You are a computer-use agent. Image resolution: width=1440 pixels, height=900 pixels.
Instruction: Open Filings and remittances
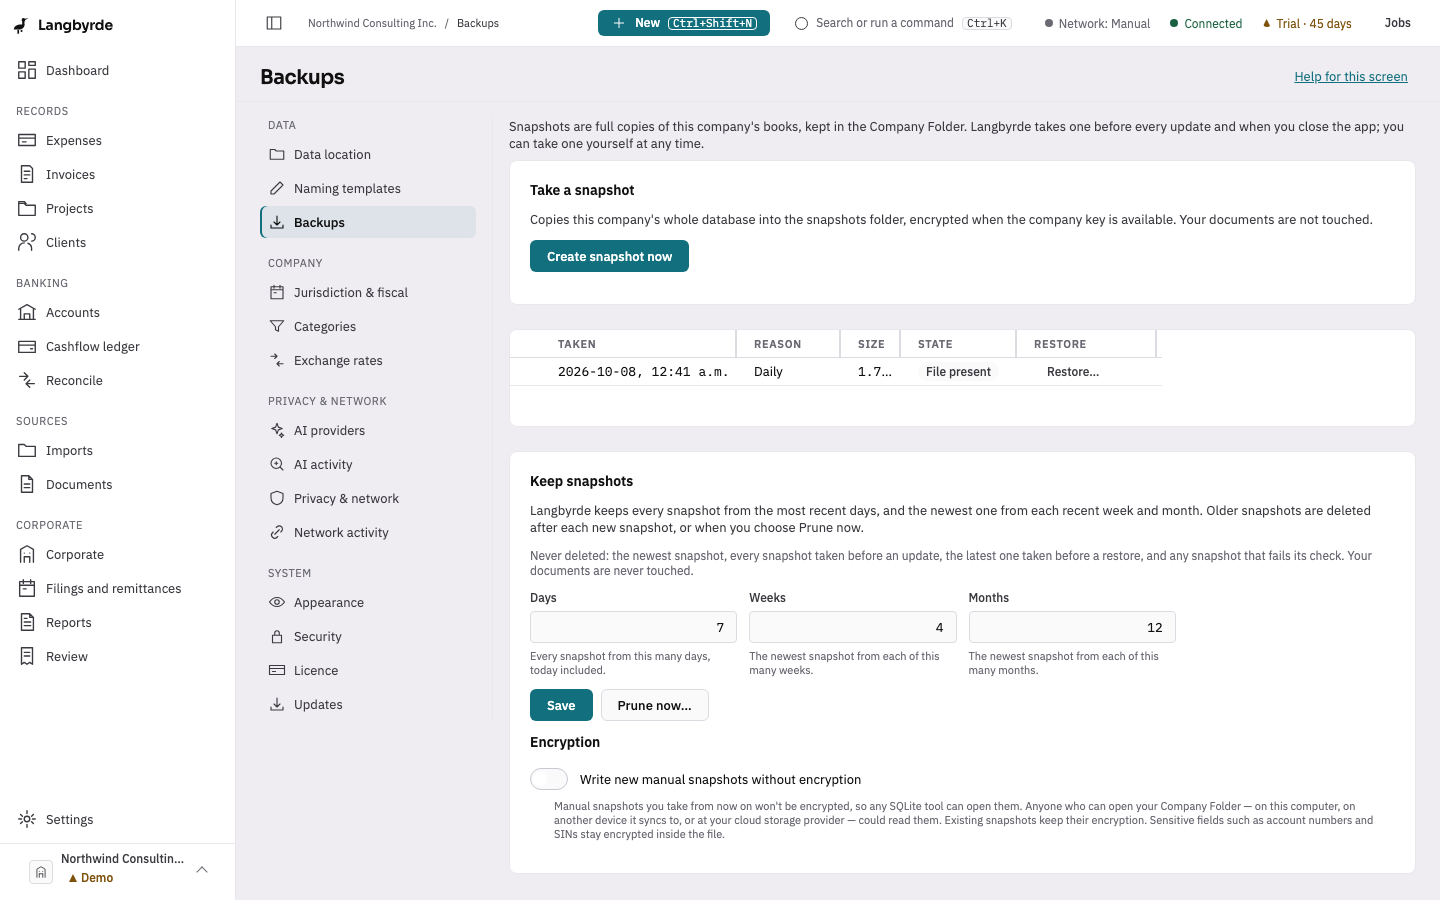coord(117,588)
